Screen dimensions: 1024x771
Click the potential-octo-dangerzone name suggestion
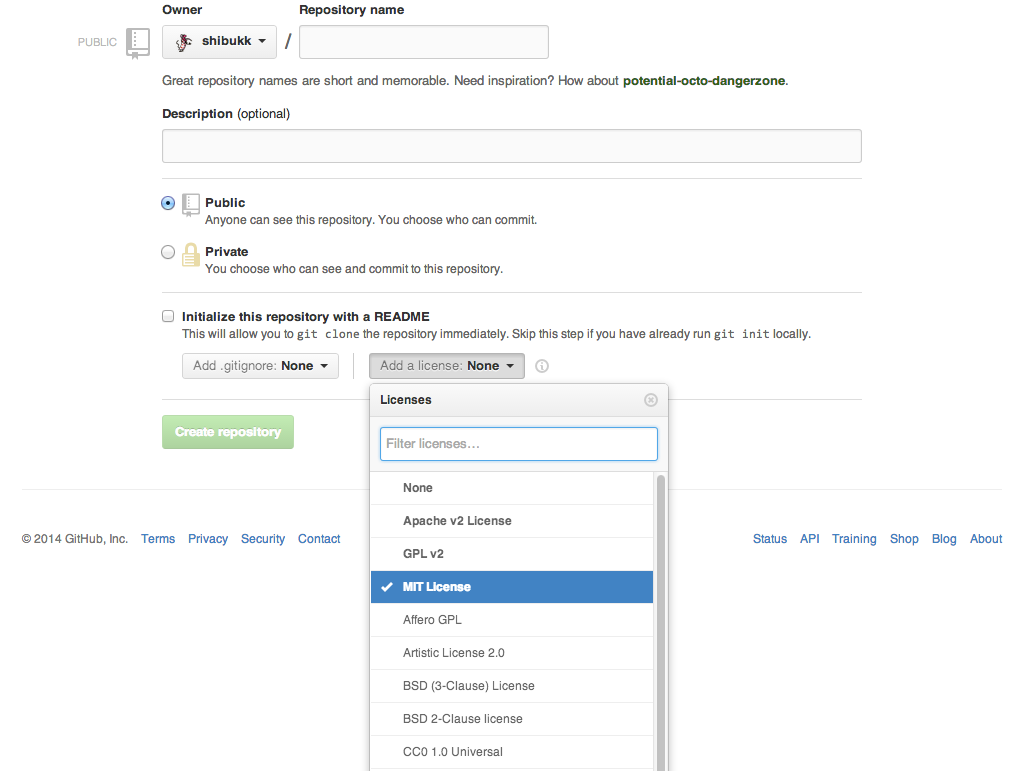pos(704,81)
